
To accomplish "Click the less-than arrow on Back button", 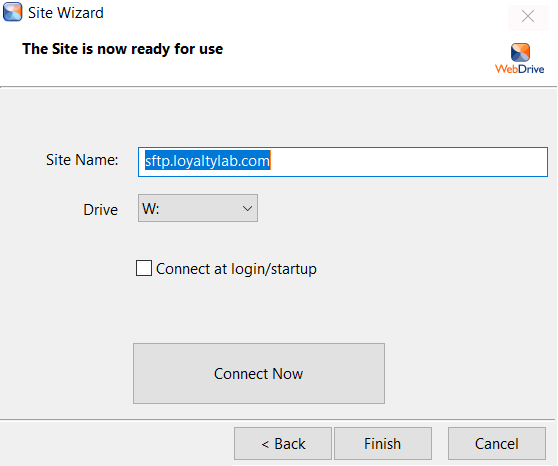I will click(265, 444).
